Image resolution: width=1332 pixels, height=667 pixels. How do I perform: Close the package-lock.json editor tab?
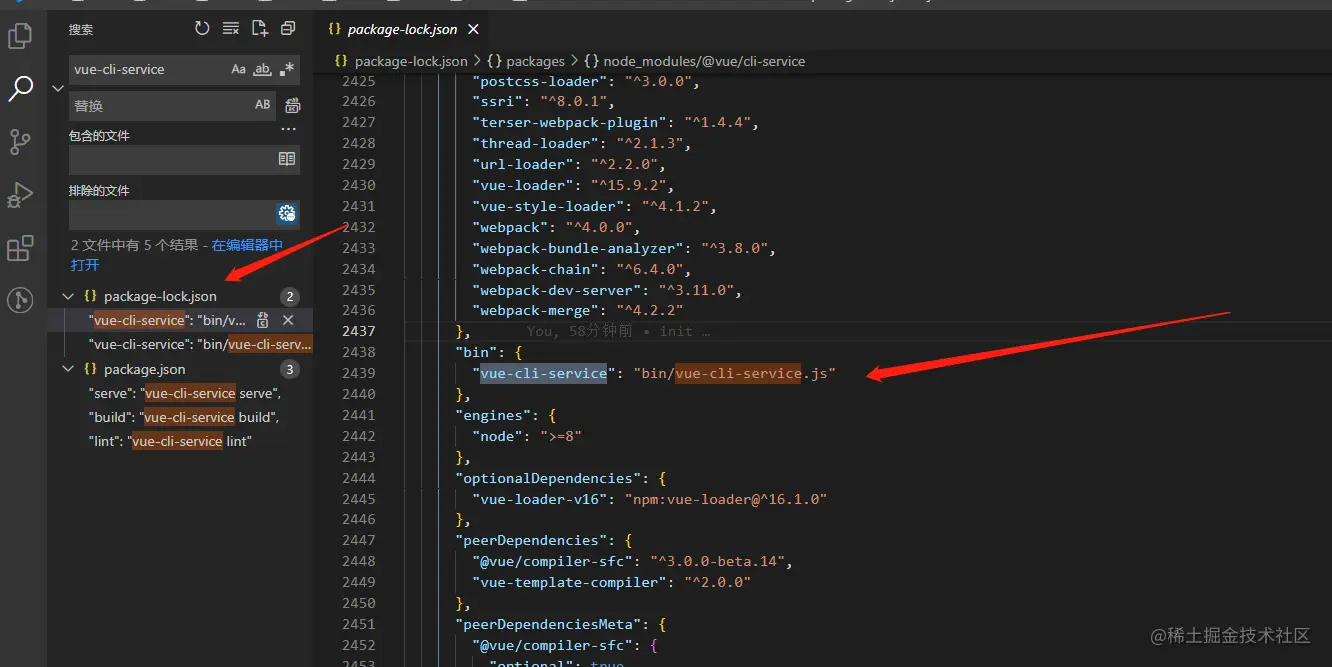(x=474, y=29)
